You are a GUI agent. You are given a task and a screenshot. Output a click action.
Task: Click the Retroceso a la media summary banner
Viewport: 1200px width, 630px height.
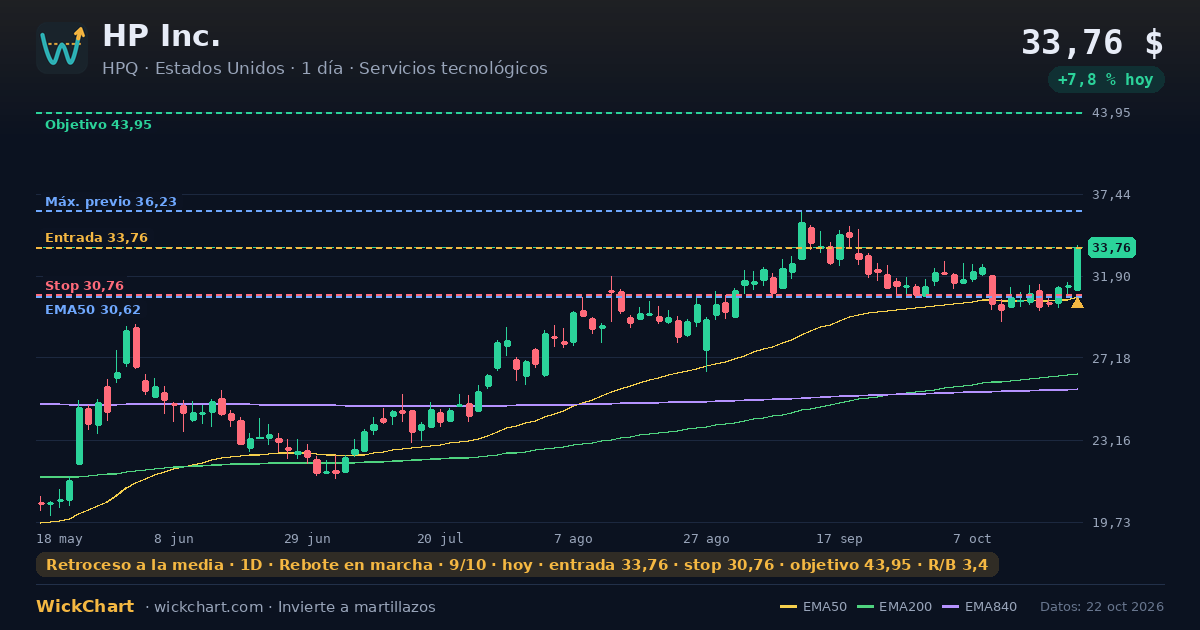517,565
